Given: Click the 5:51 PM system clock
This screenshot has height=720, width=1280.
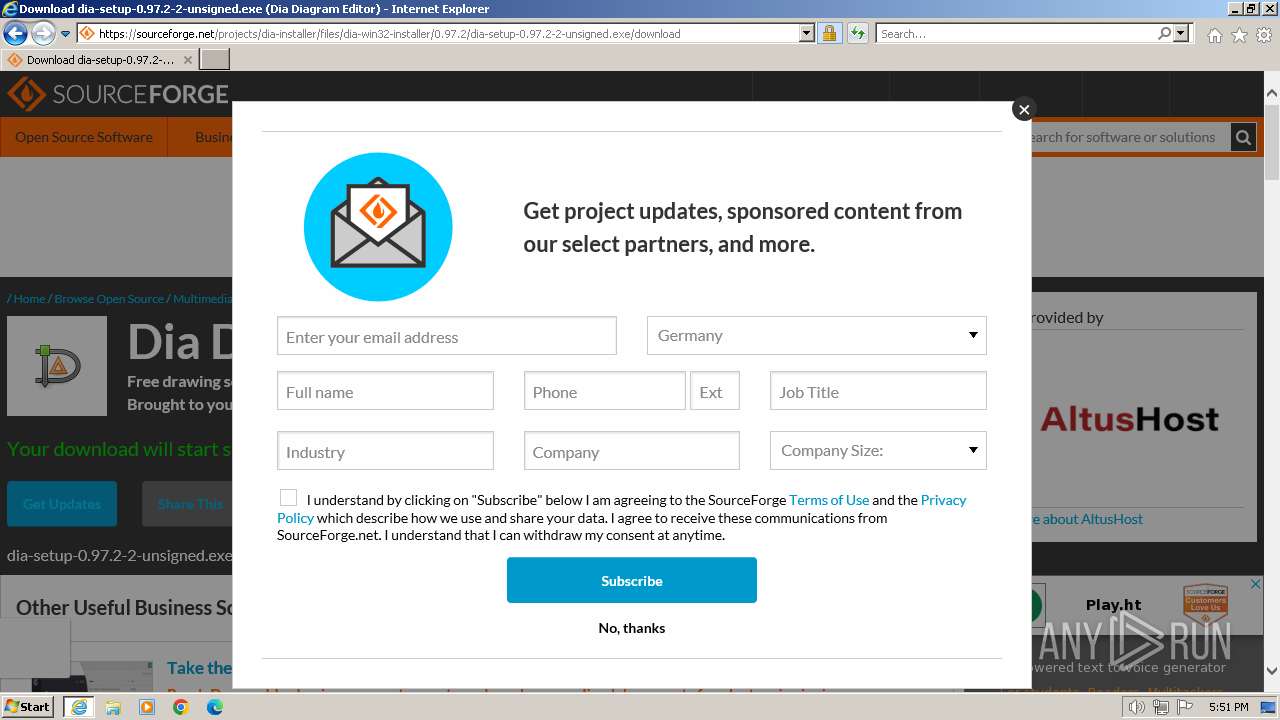Looking at the screenshot, I should click(x=1228, y=707).
